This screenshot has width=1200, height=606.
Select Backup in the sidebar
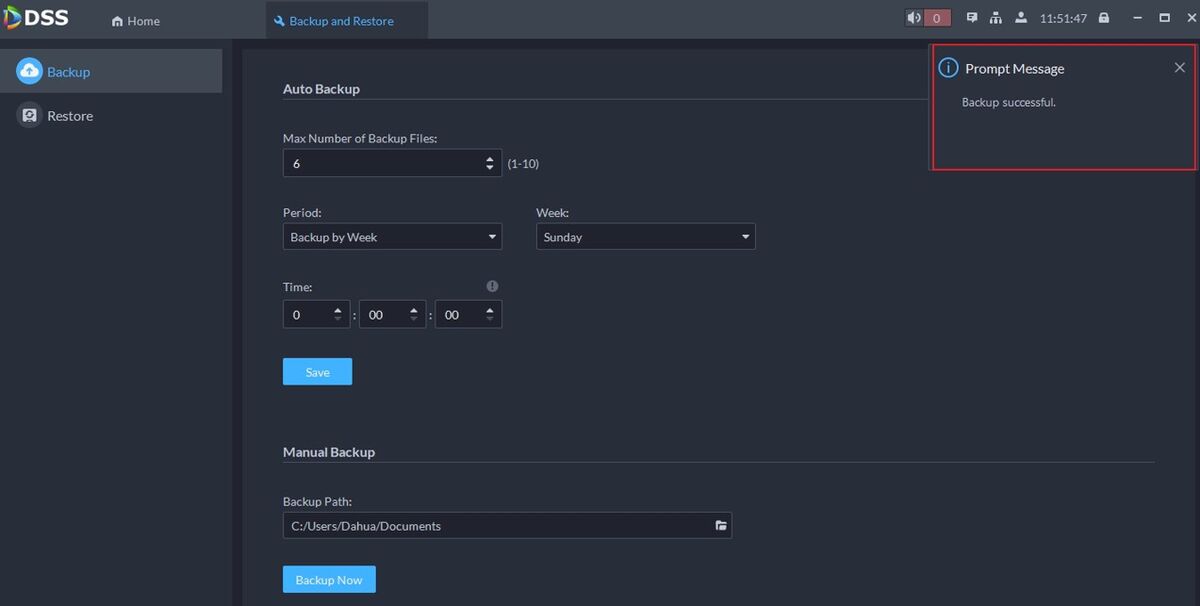coord(68,72)
